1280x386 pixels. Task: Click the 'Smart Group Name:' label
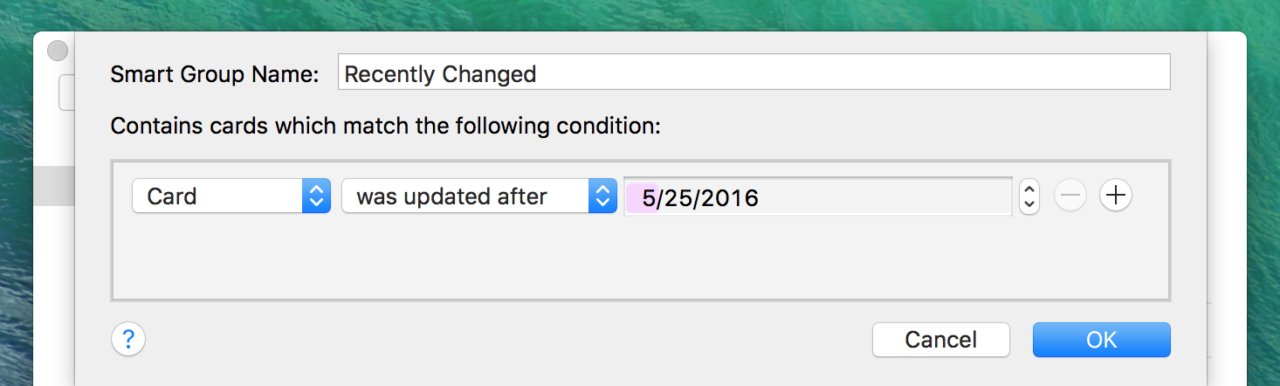coord(214,74)
